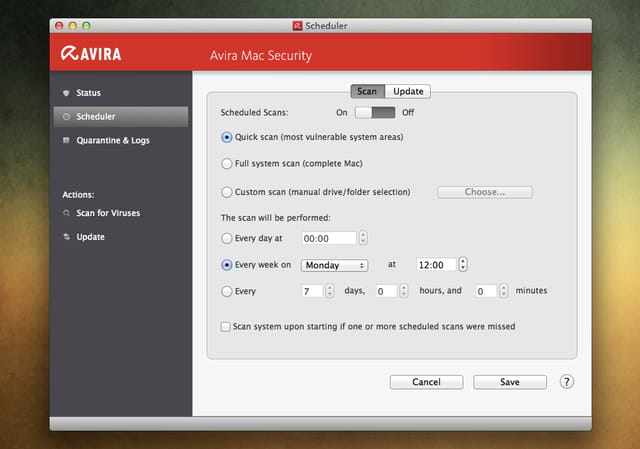The height and width of the screenshot is (449, 640).
Task: Minimize window with the yellow button
Action: click(x=73, y=26)
